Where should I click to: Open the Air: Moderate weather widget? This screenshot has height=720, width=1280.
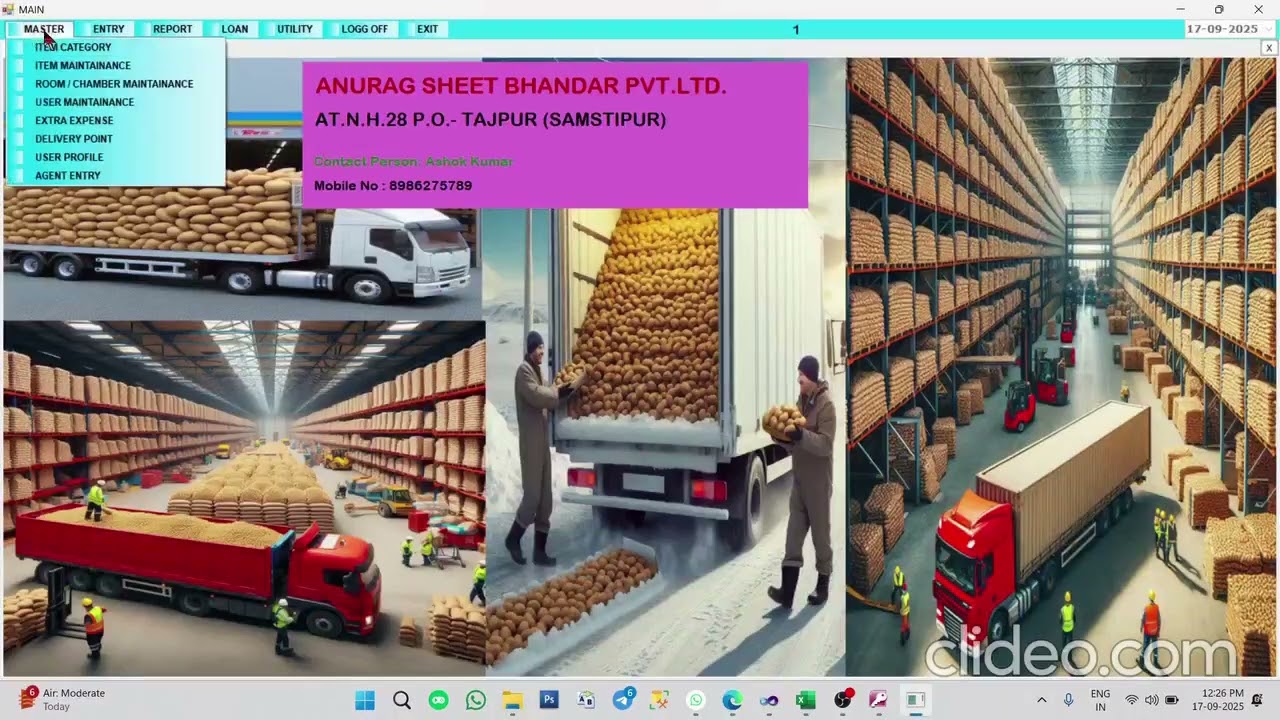coord(62,699)
